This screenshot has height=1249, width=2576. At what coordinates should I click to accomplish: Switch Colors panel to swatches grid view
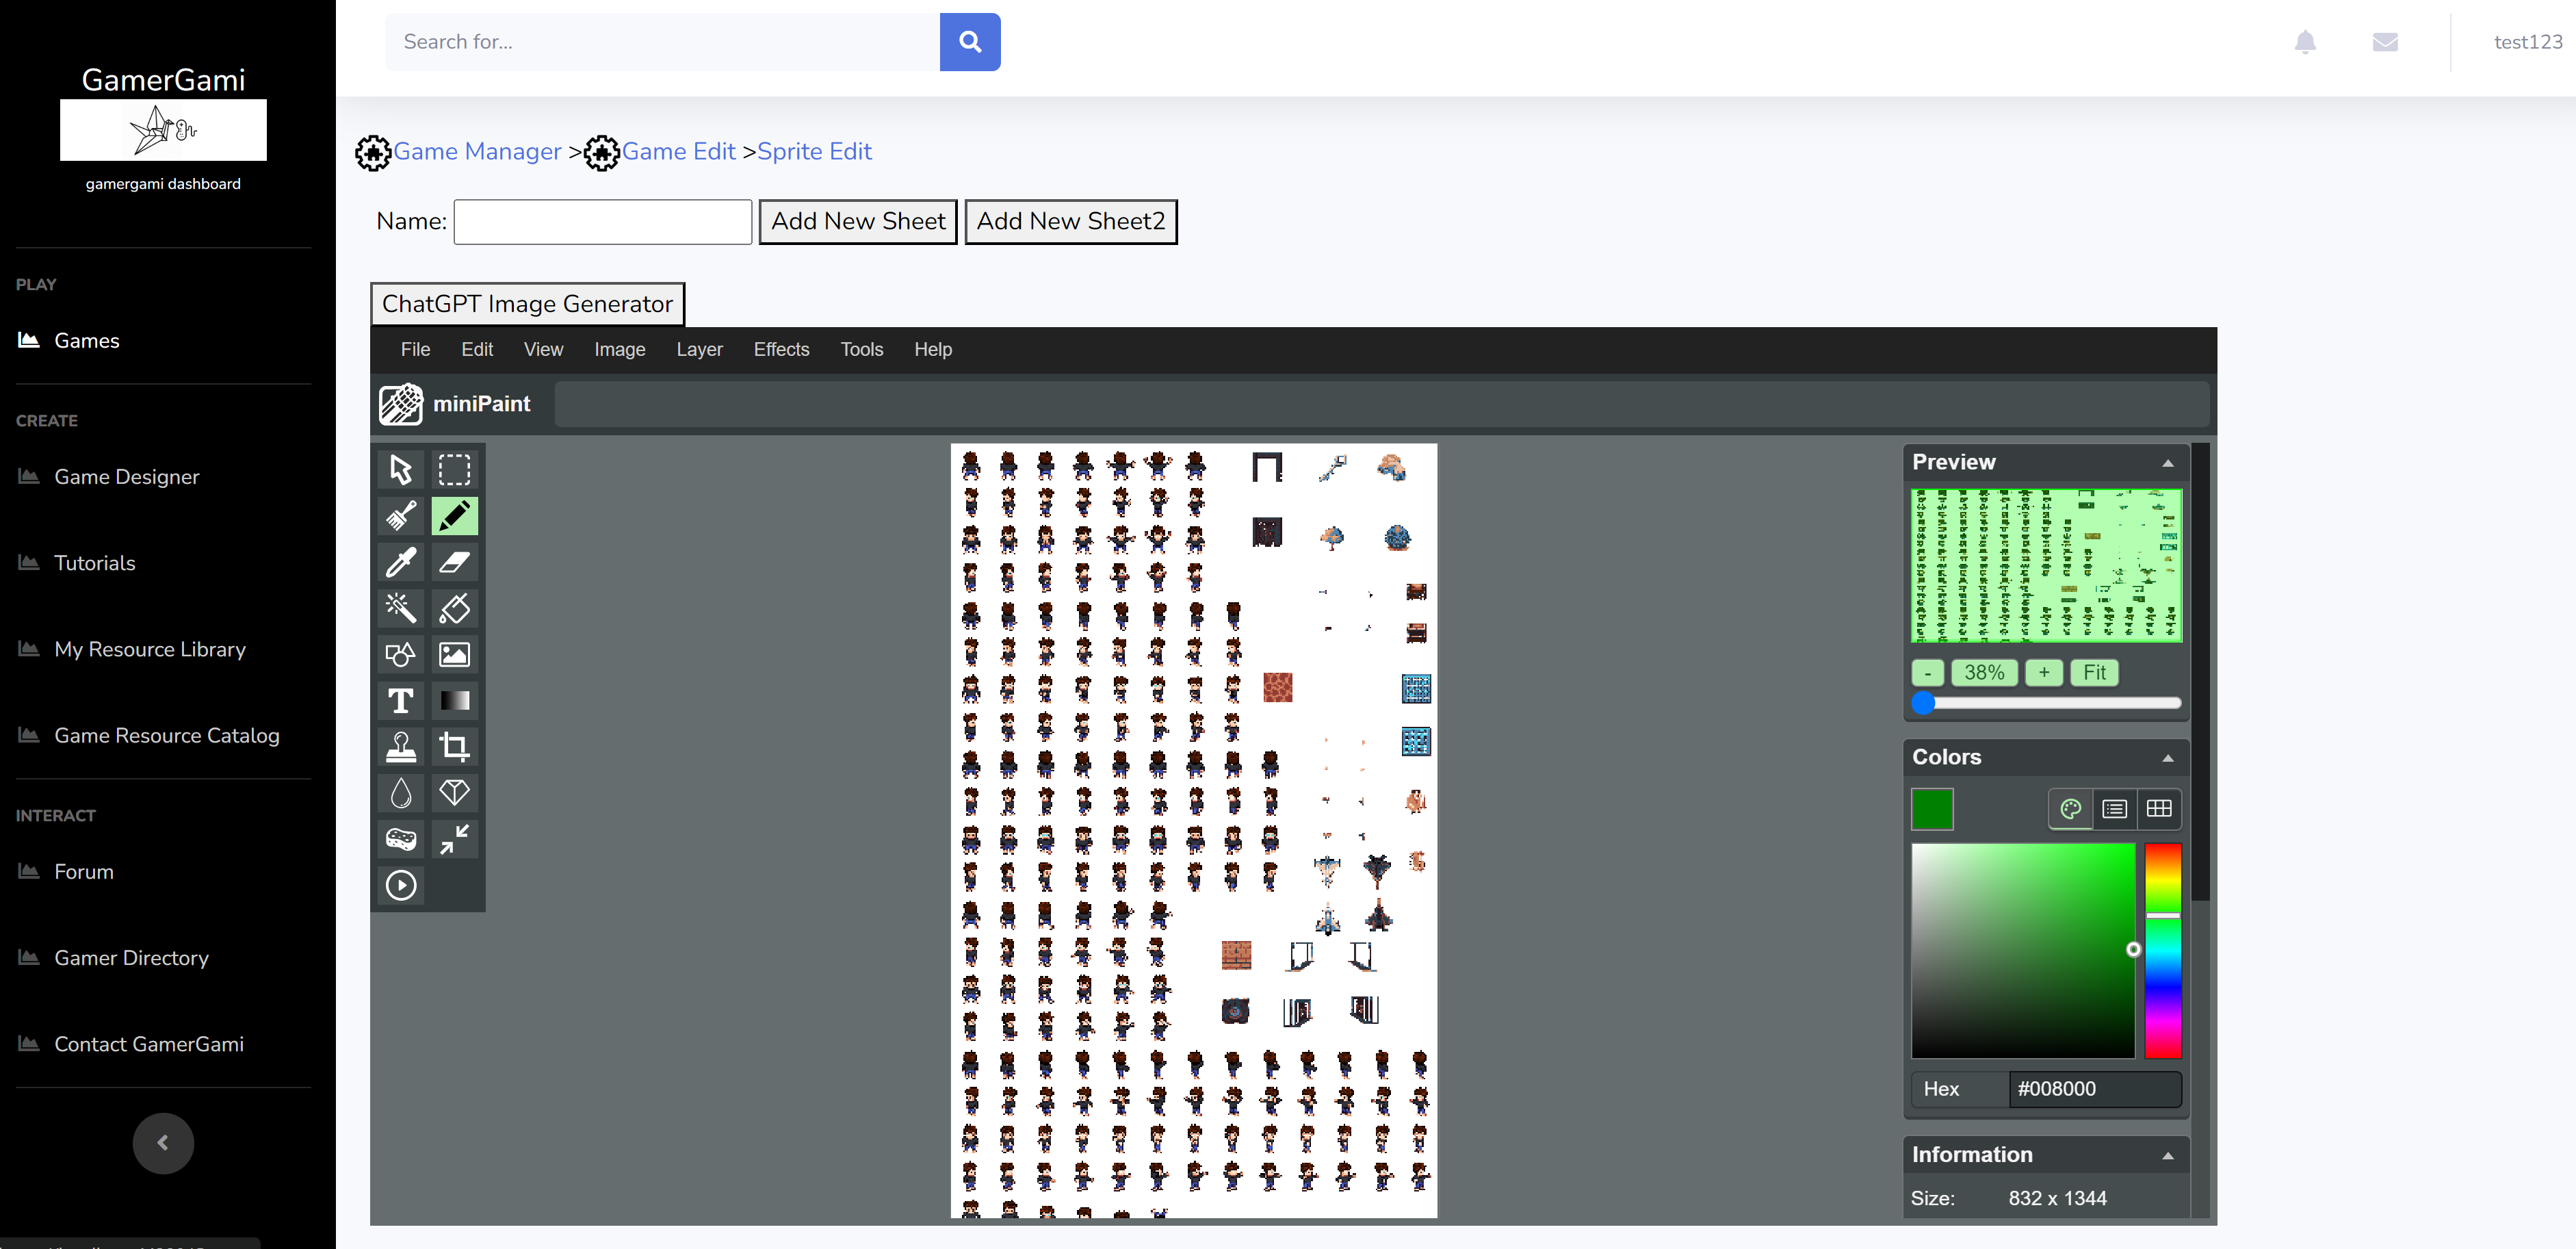(2158, 808)
